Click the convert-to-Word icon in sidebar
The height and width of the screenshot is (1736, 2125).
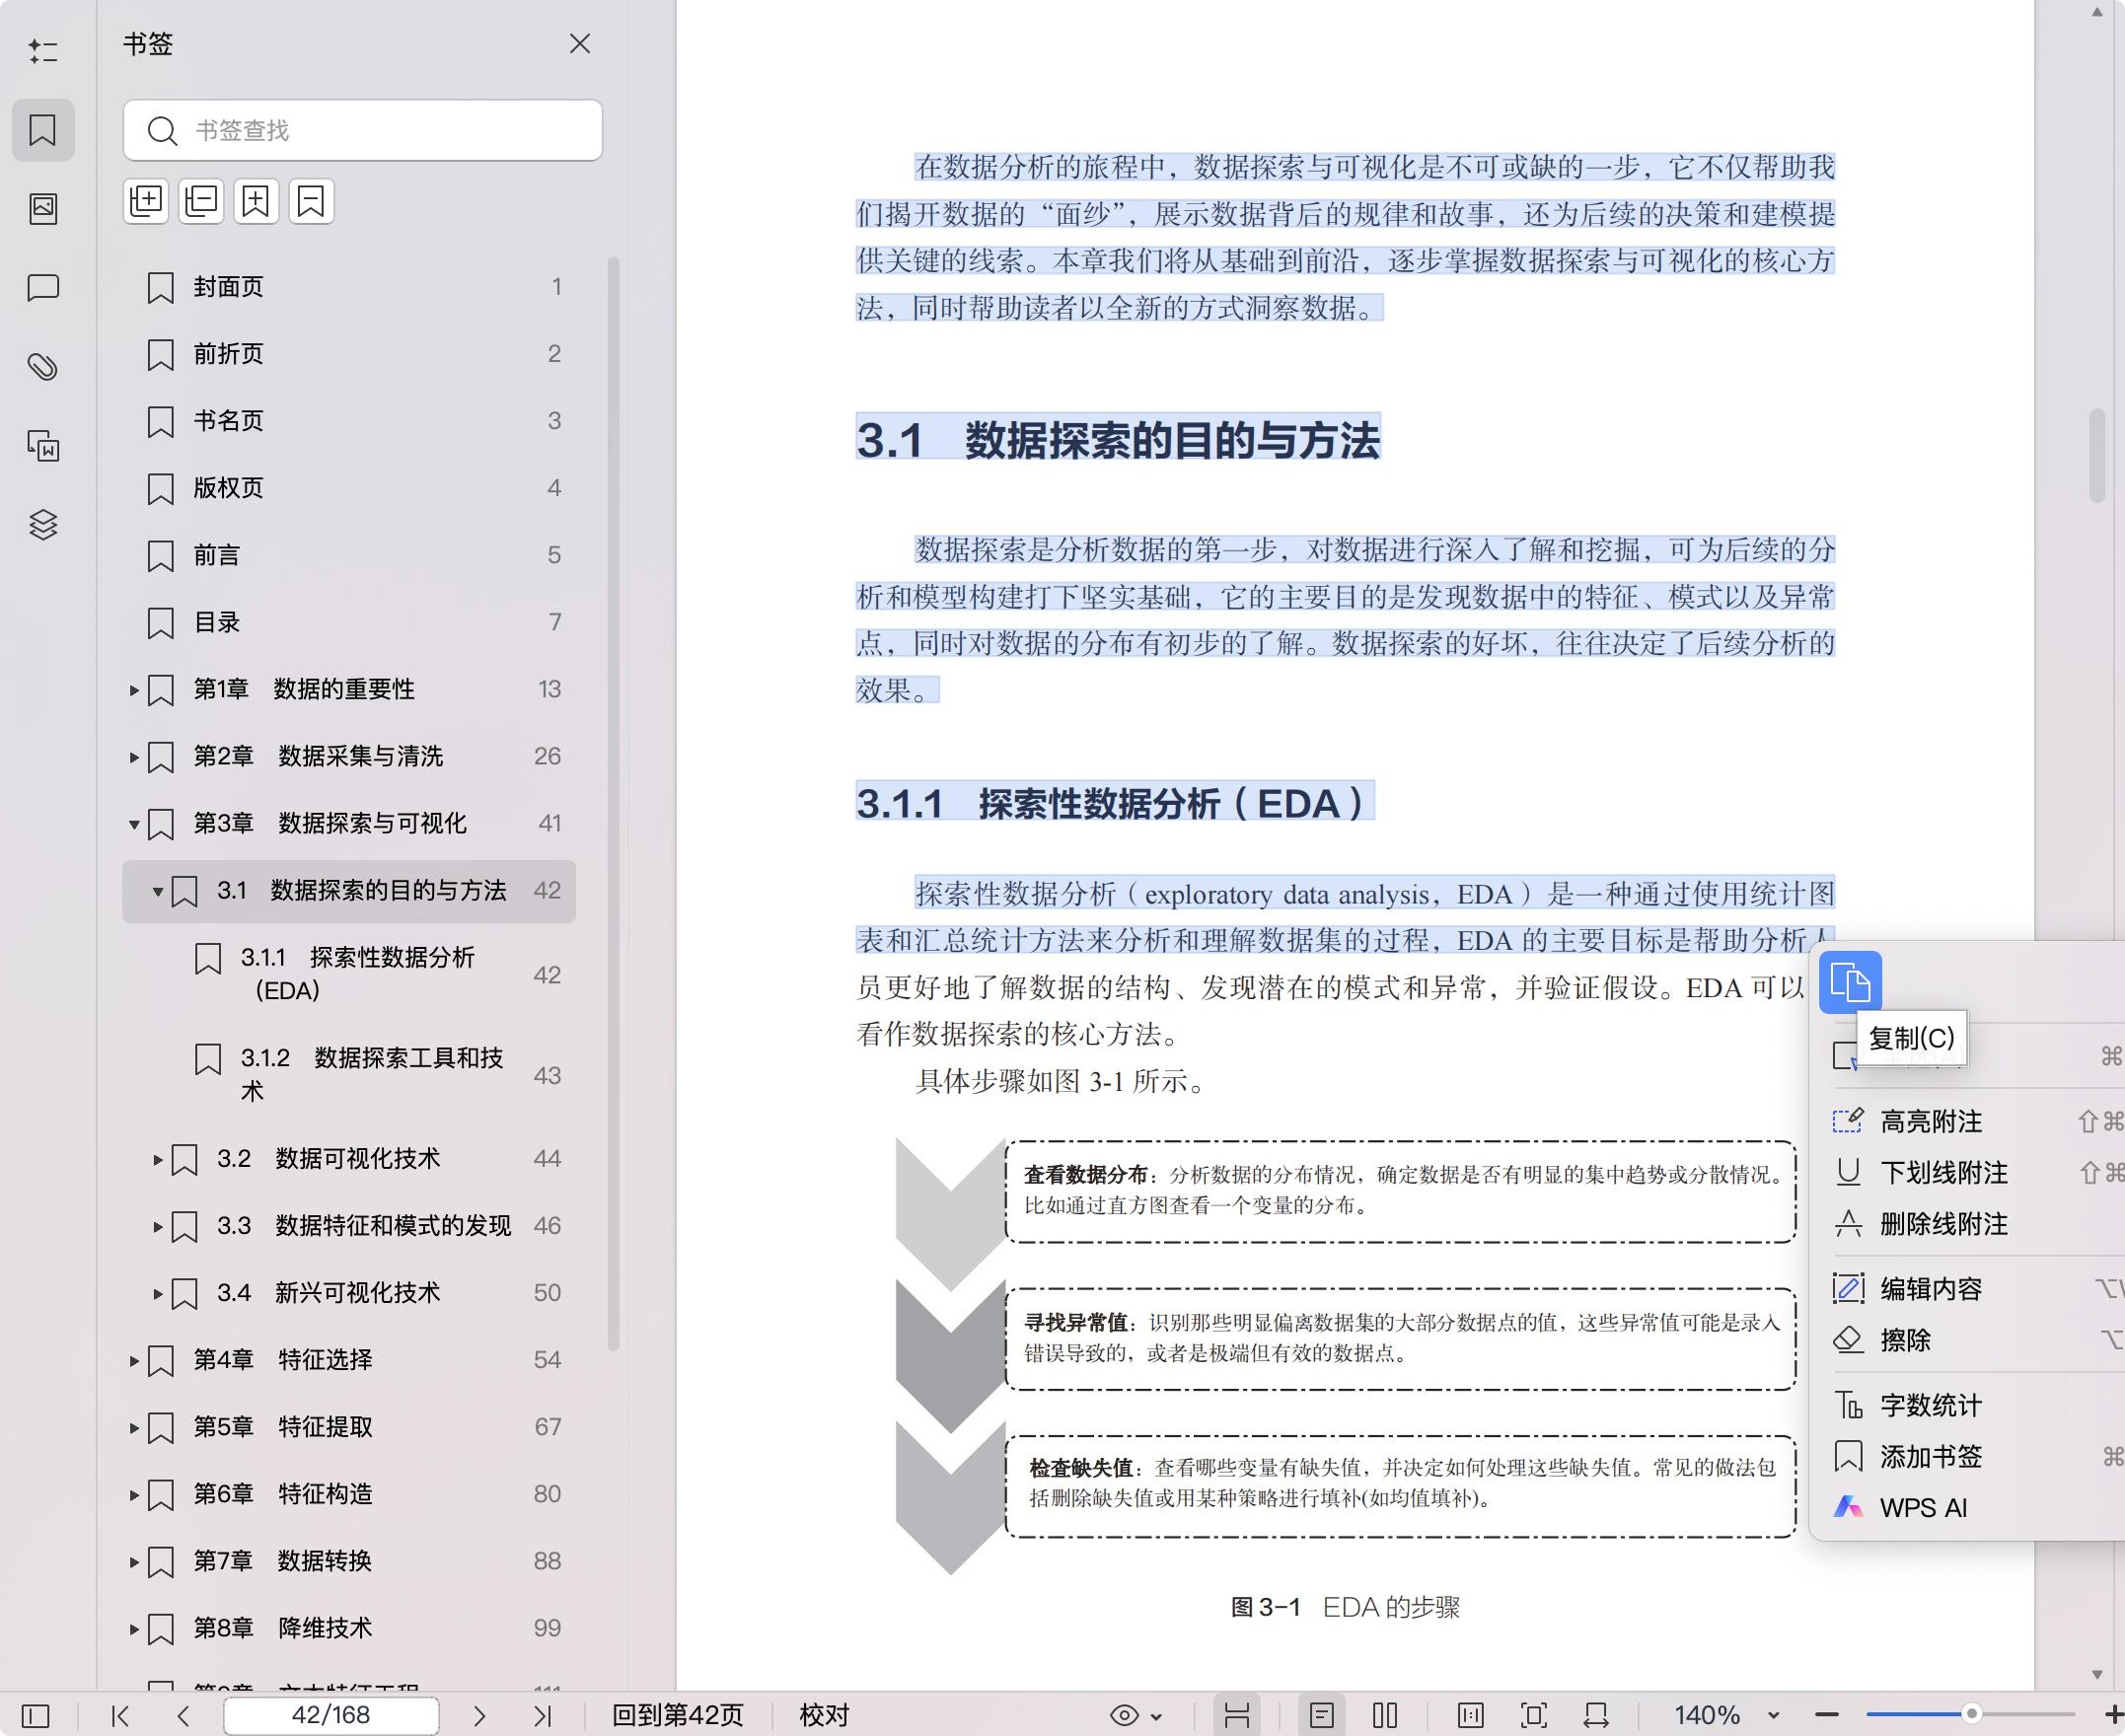[43, 446]
